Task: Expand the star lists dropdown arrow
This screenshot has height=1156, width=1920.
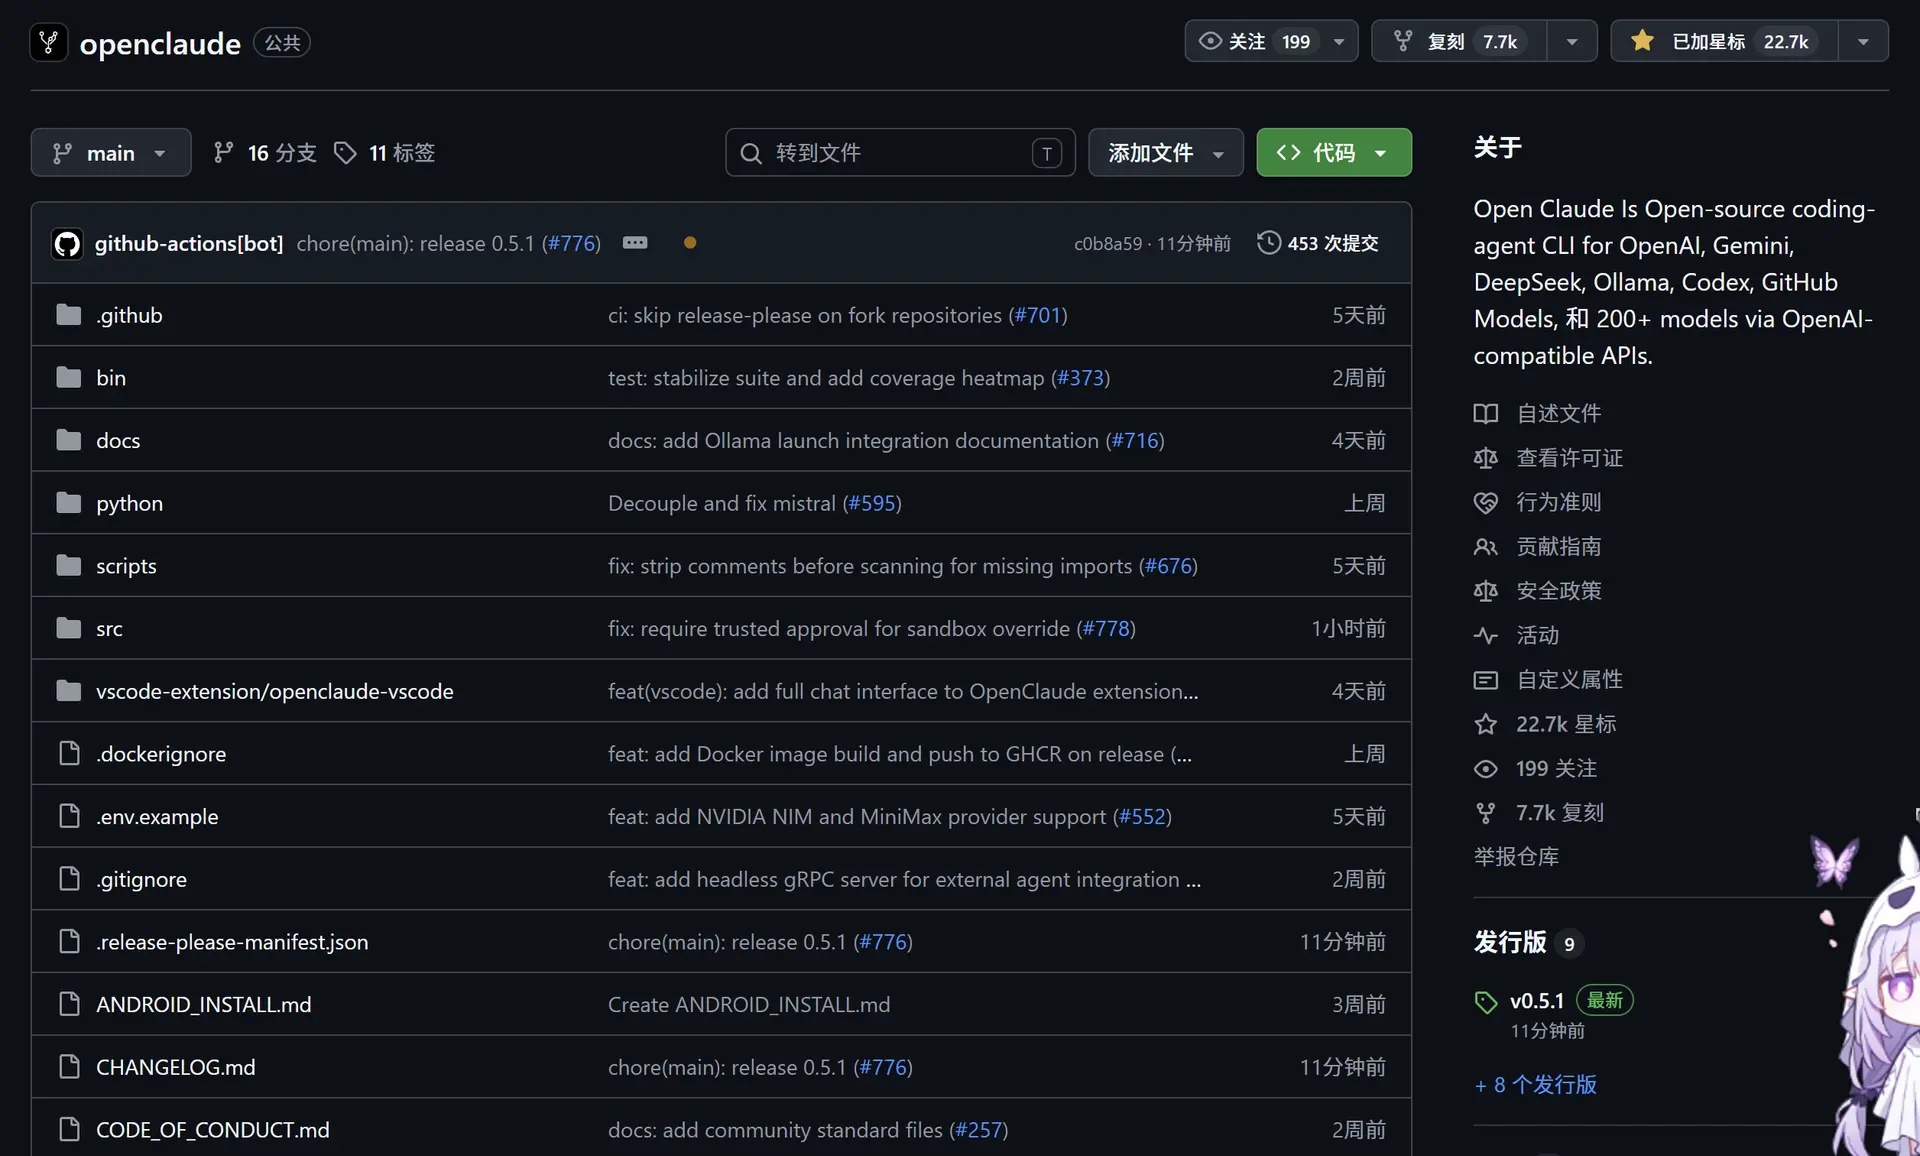Action: click(x=1863, y=41)
